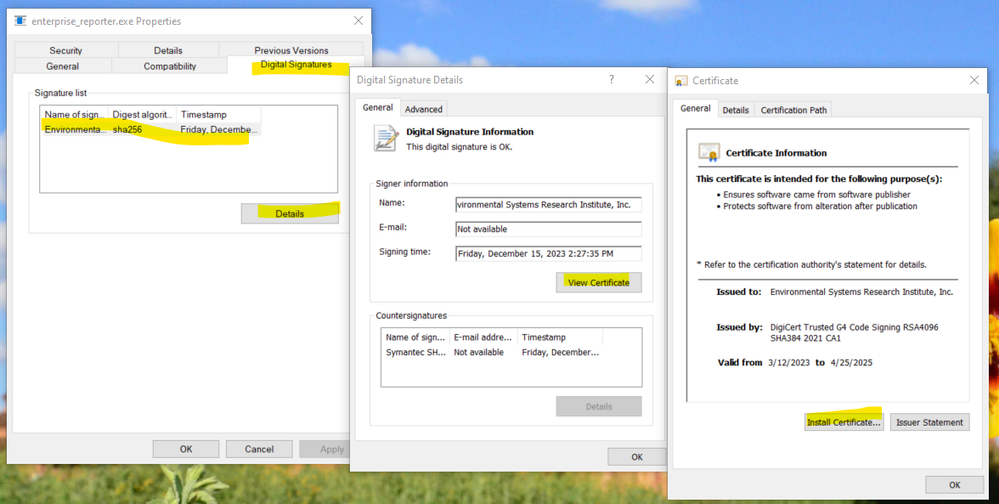999x504 pixels.
Task: Select the General tab in Certificate dialog
Action: click(695, 108)
